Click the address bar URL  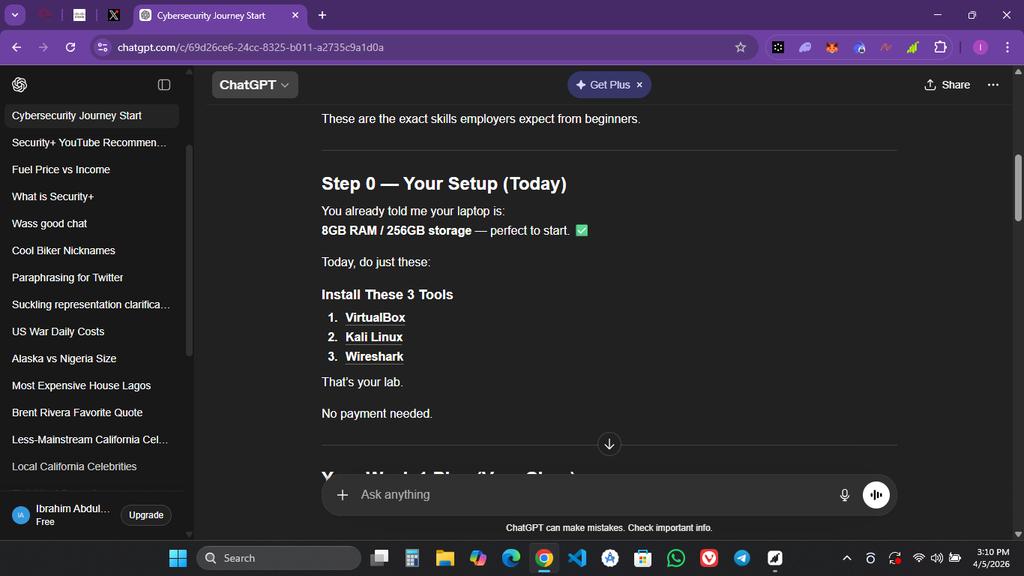click(250, 47)
